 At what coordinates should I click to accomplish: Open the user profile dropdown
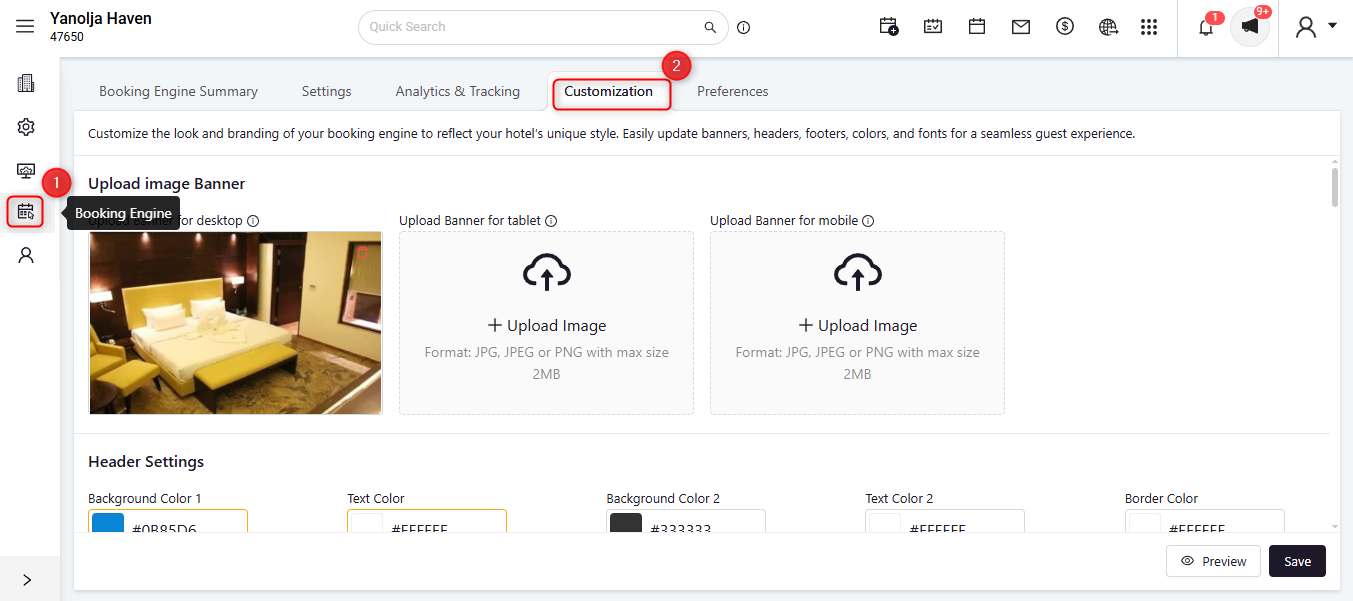(x=1315, y=27)
